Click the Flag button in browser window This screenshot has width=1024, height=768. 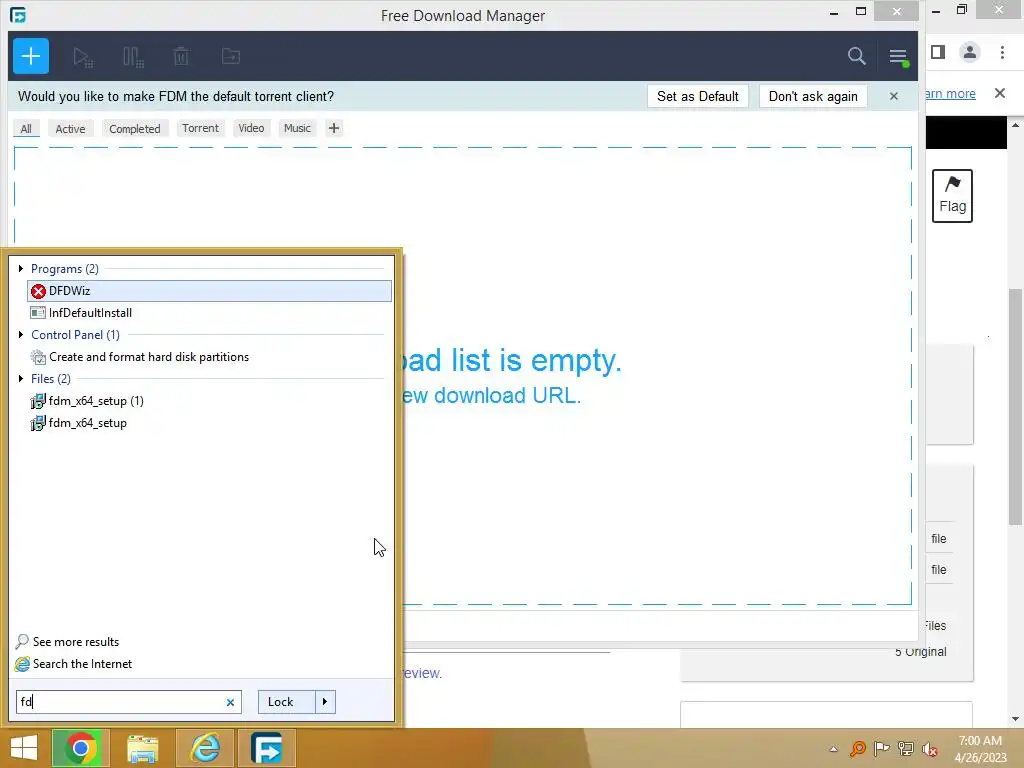[x=952, y=196]
